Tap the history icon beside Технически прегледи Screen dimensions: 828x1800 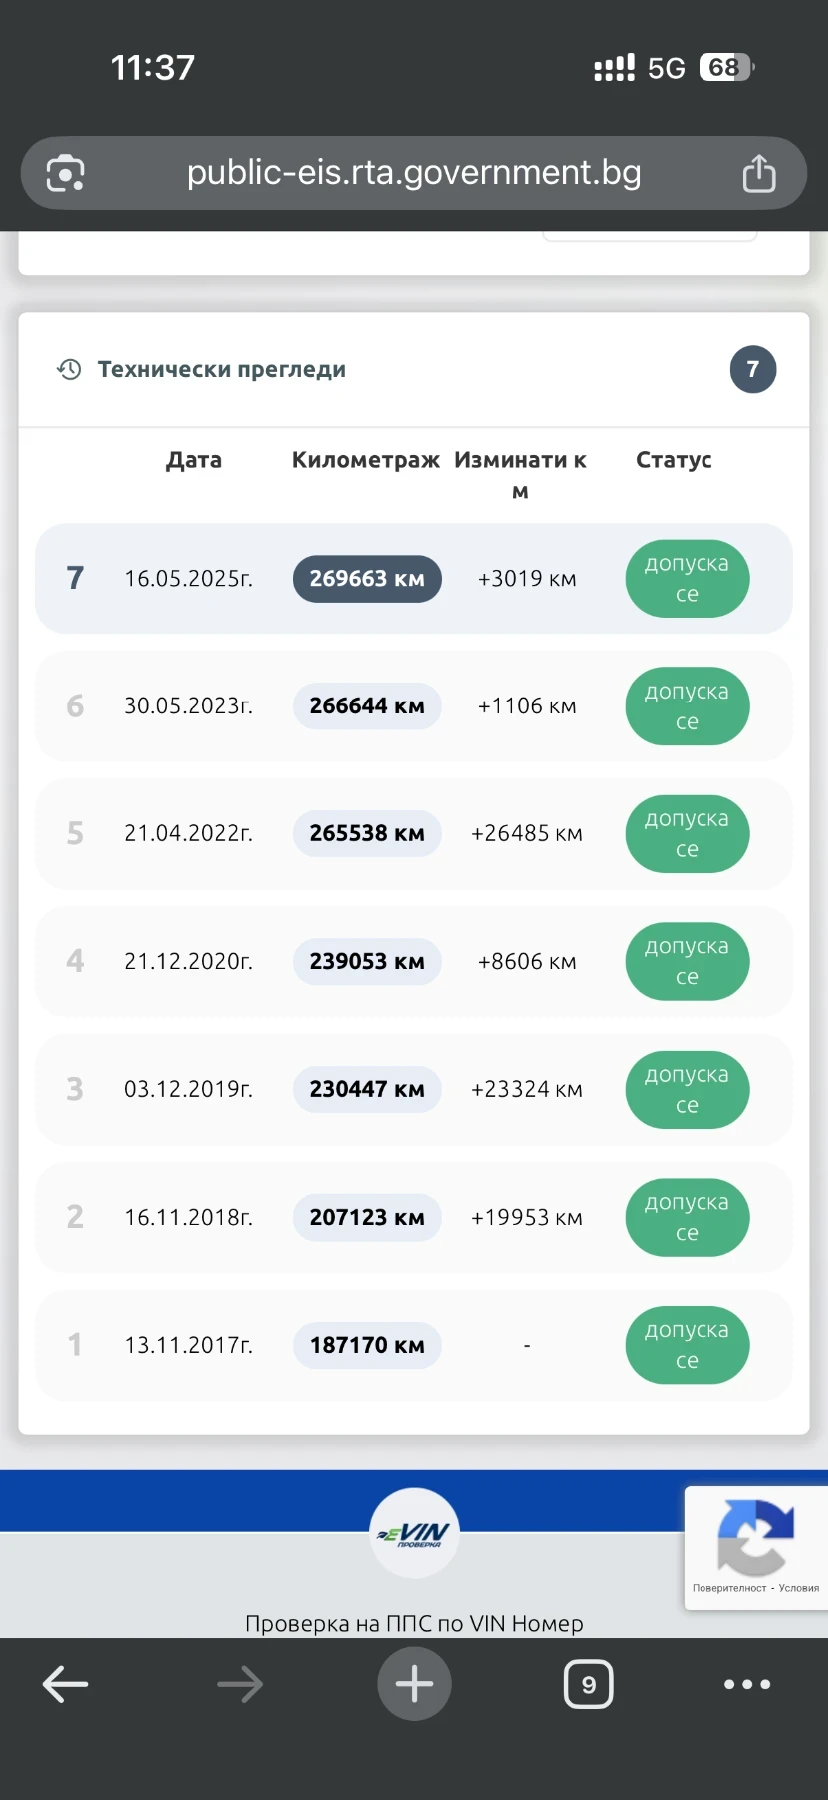point(69,370)
